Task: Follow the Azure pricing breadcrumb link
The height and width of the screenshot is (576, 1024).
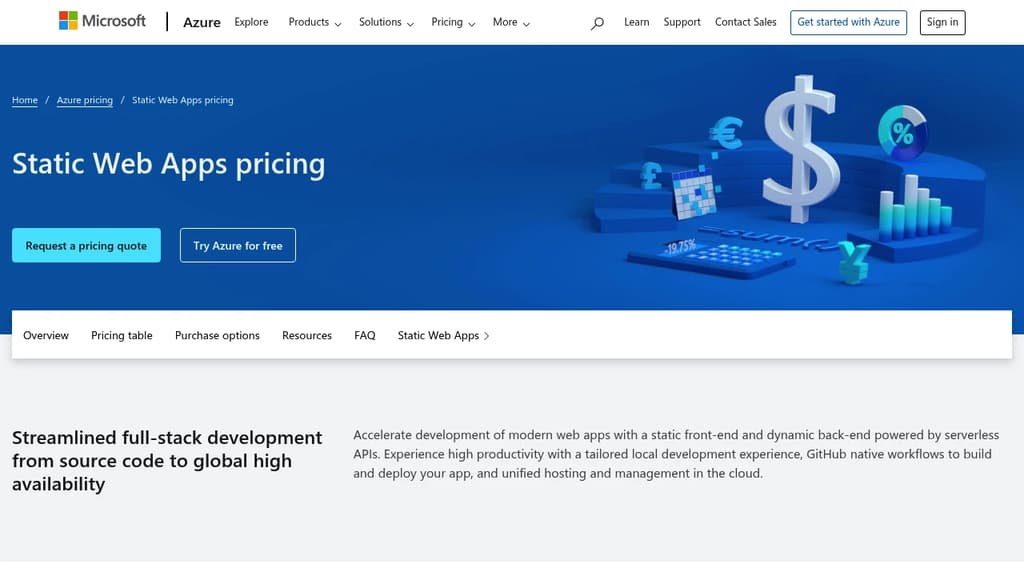Action: [x=85, y=100]
